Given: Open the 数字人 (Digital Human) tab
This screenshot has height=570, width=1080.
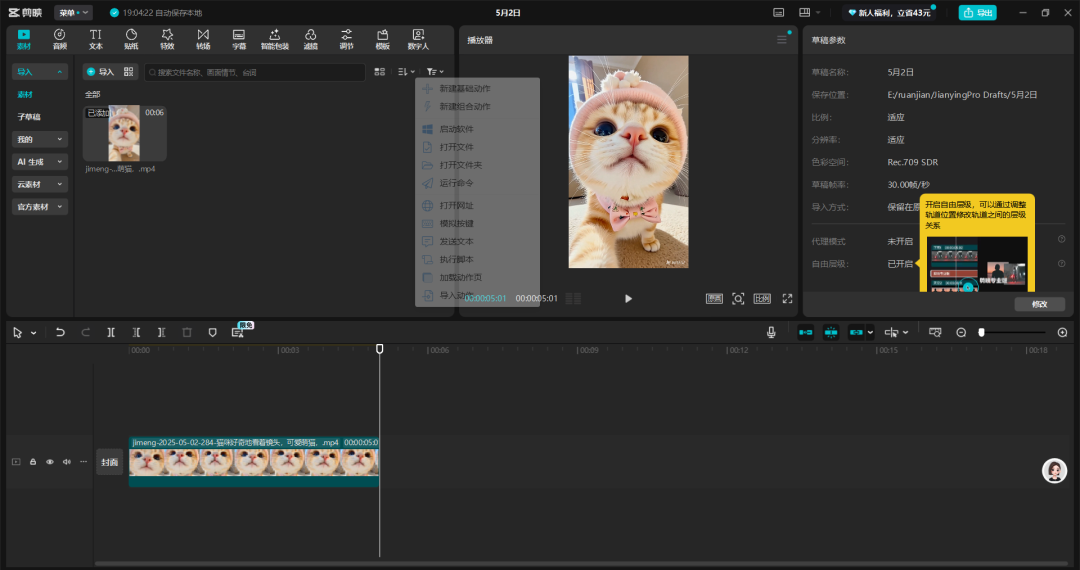Looking at the screenshot, I should 418,39.
